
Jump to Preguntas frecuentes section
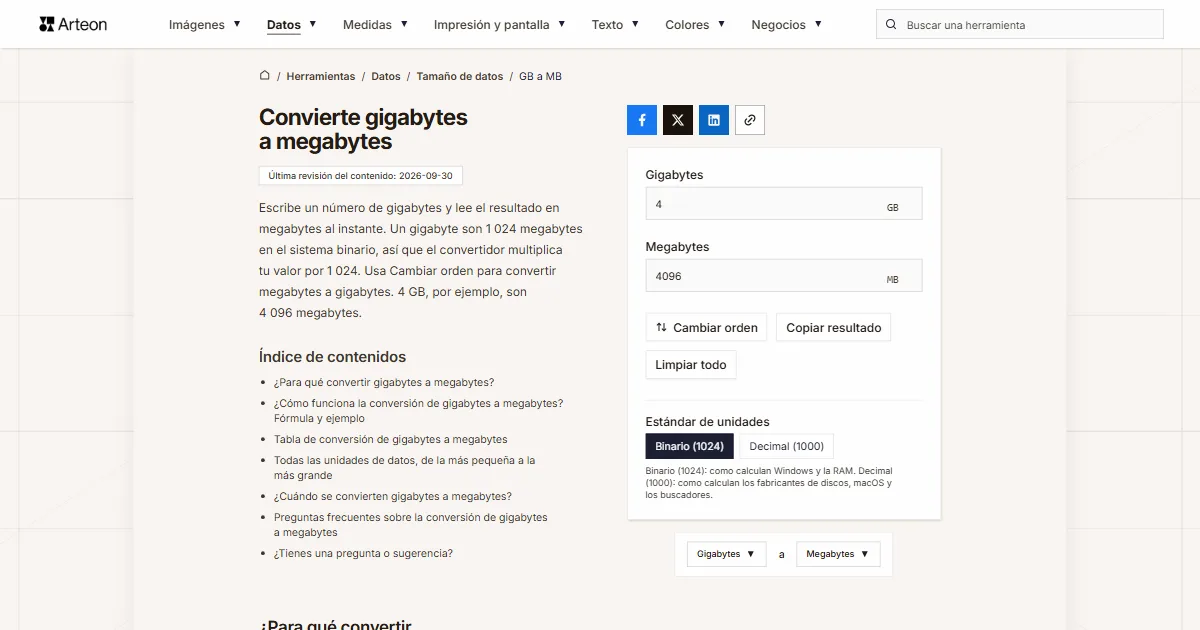coord(411,525)
